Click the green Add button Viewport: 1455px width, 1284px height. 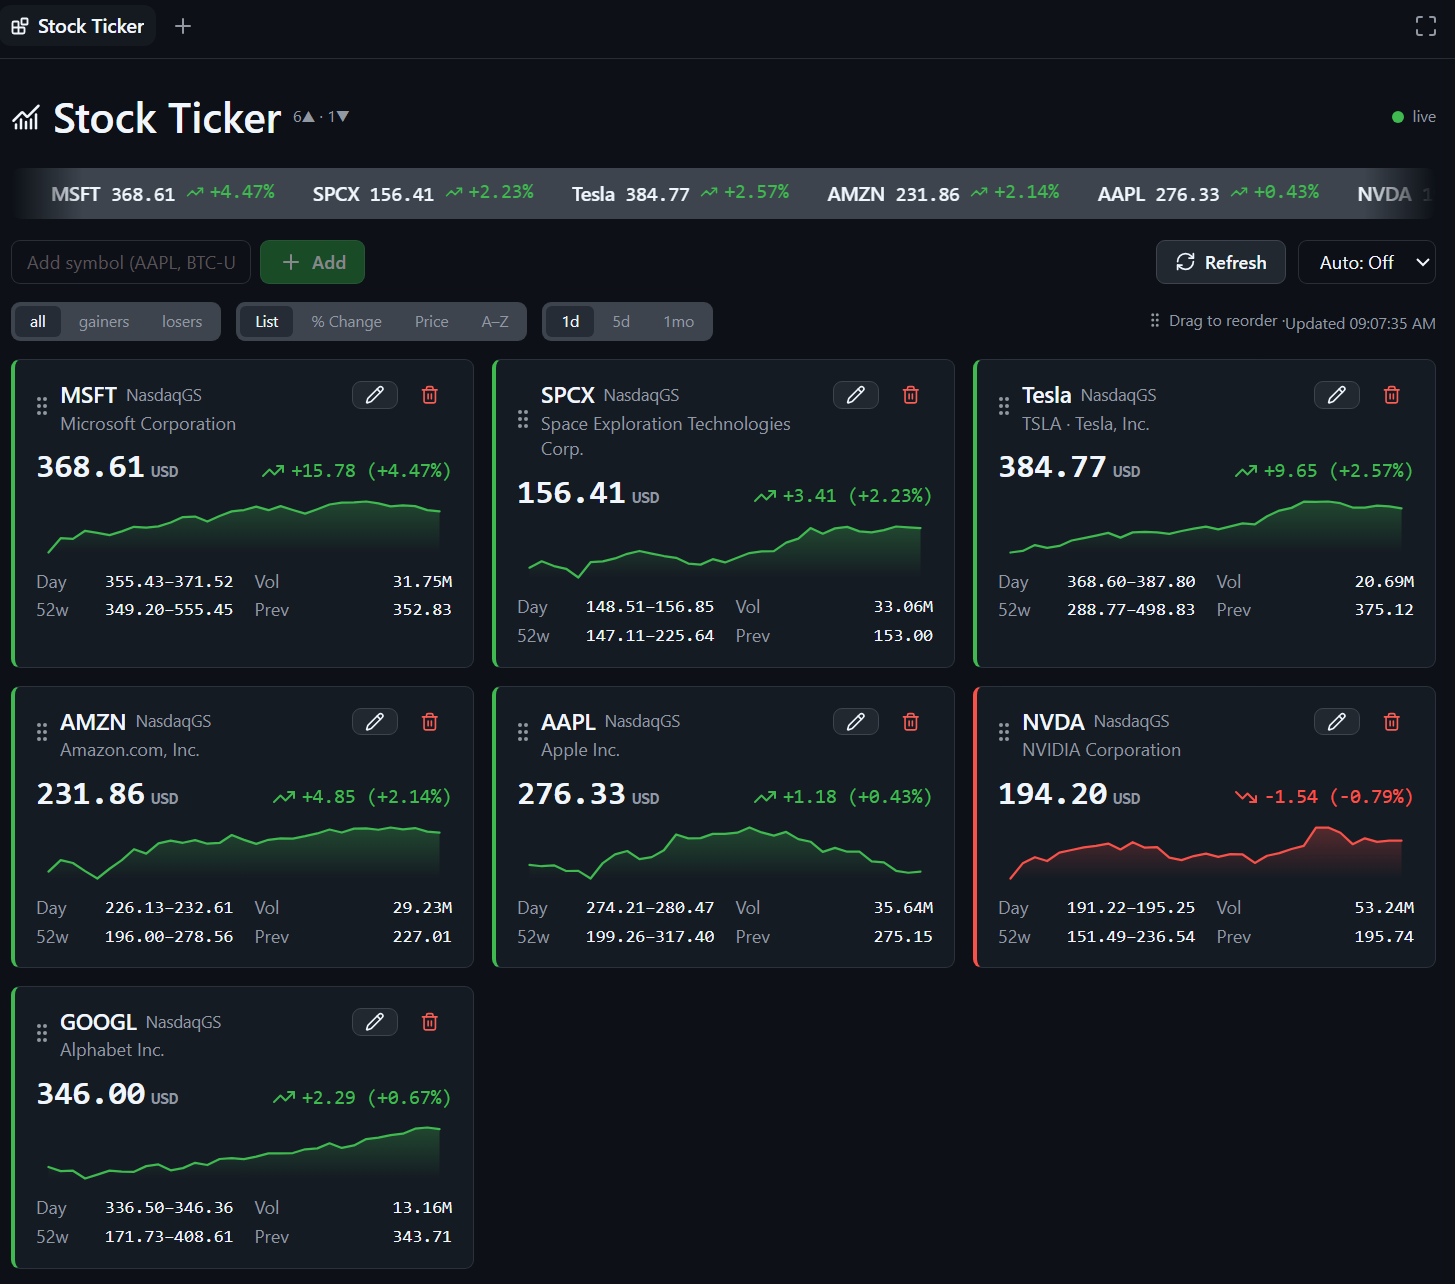[312, 262]
